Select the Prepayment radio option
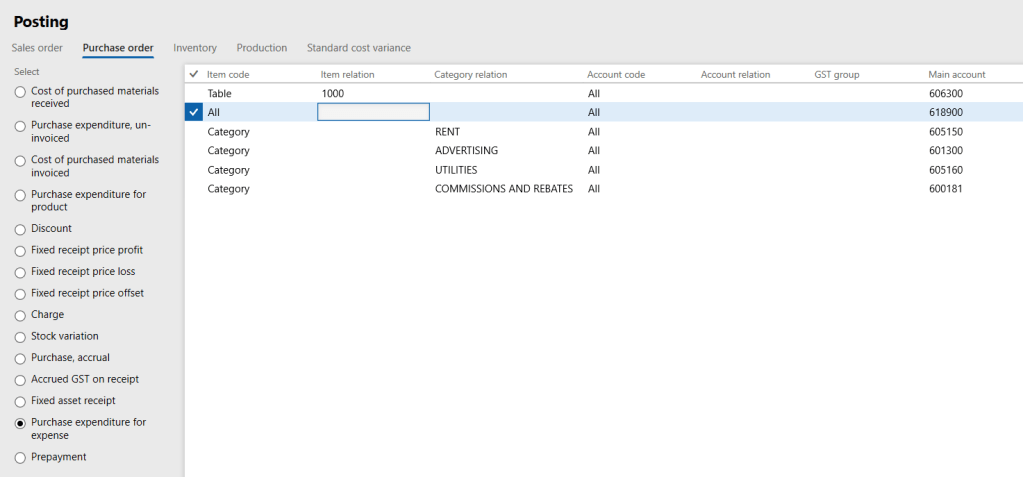1023x477 pixels. (20, 457)
